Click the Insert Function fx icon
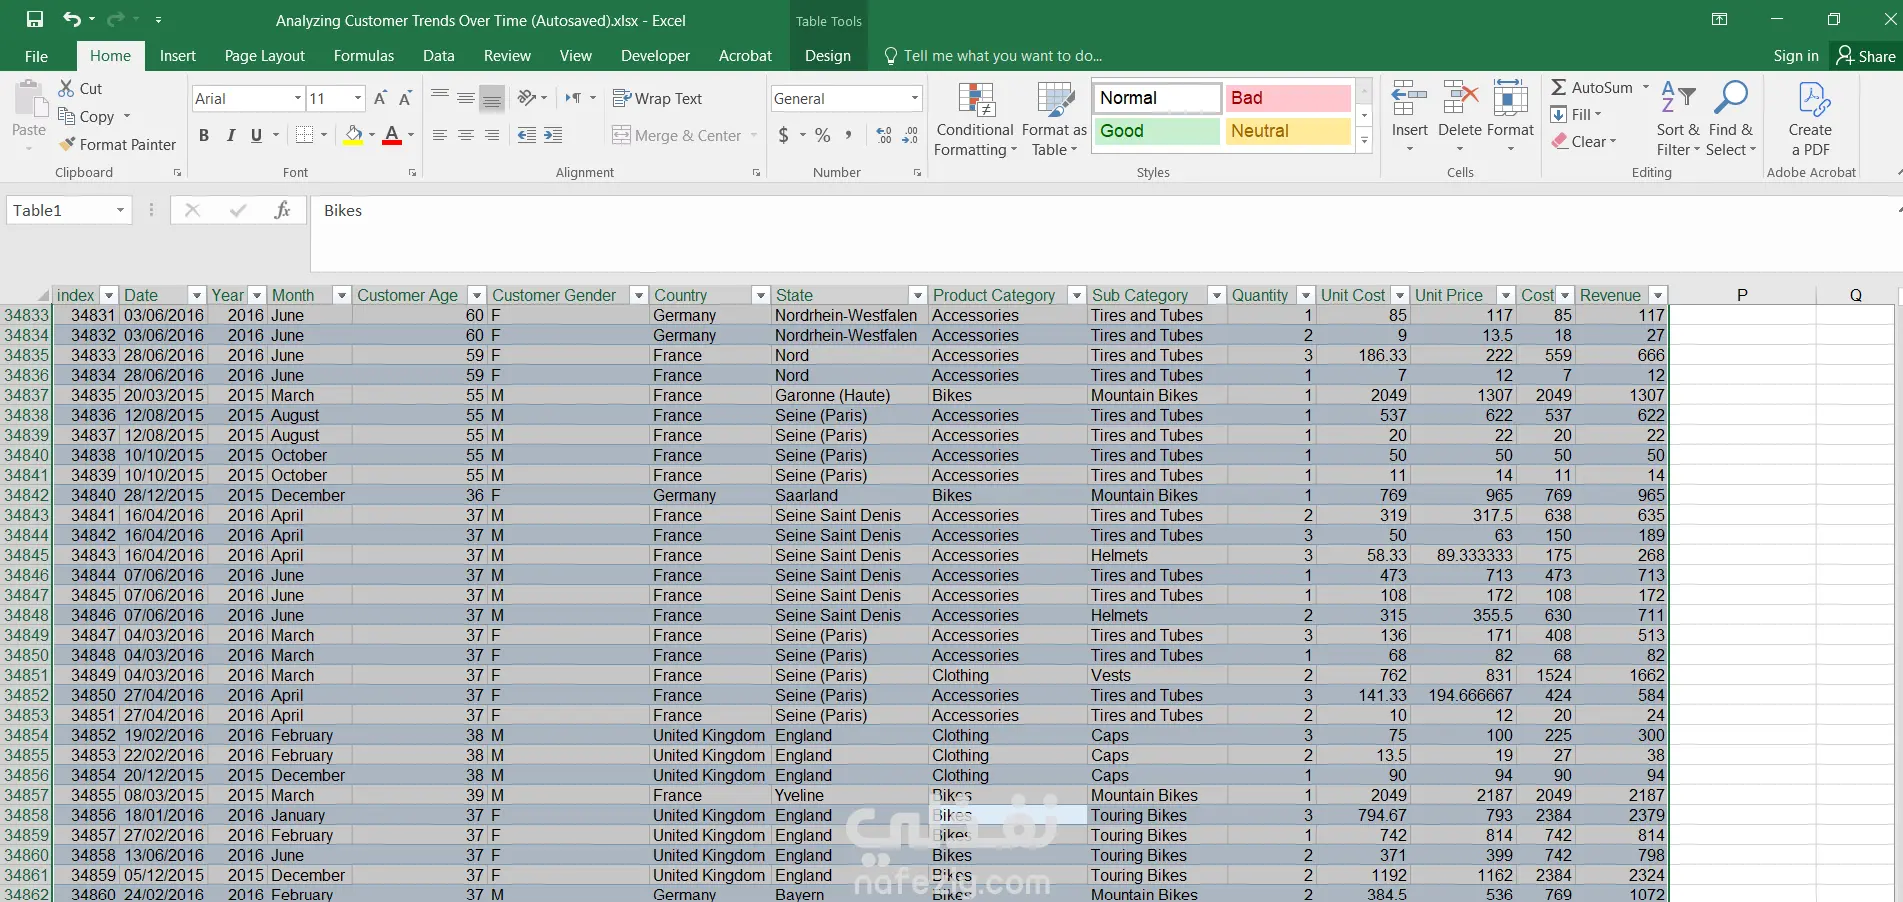The height and width of the screenshot is (902, 1903). 282,210
